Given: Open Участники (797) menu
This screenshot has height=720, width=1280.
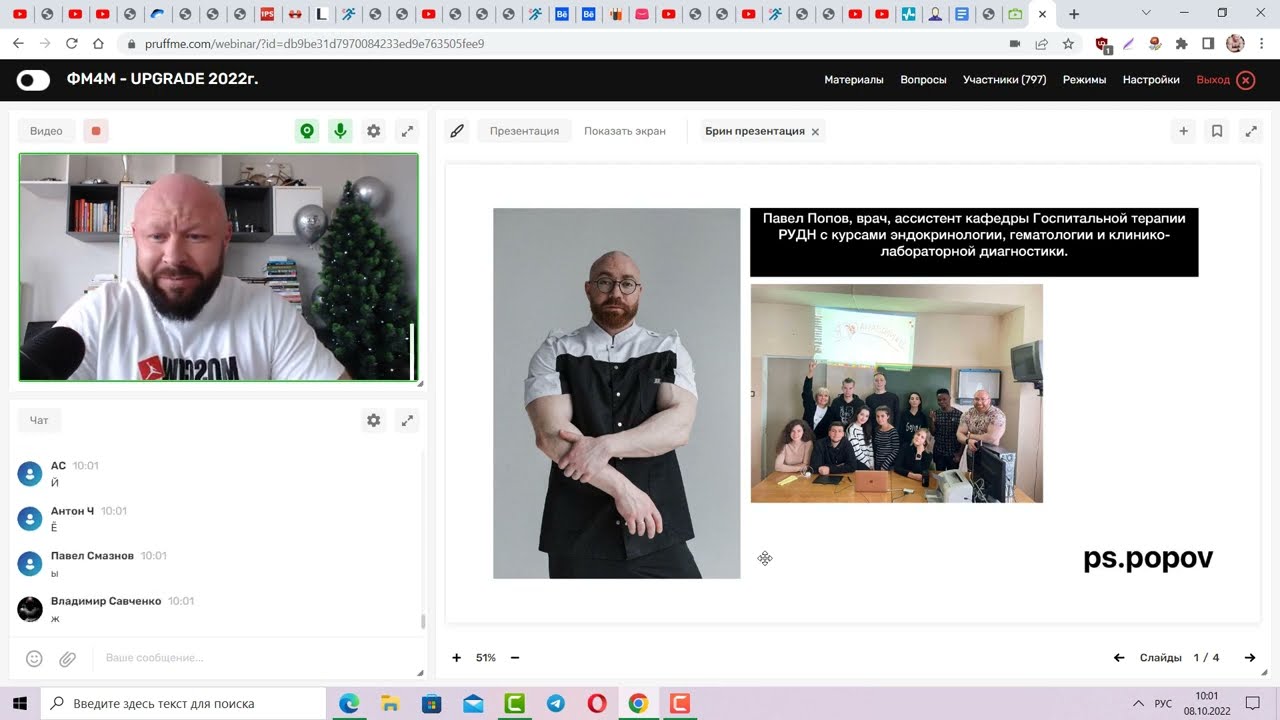Looking at the screenshot, I should point(1004,80).
